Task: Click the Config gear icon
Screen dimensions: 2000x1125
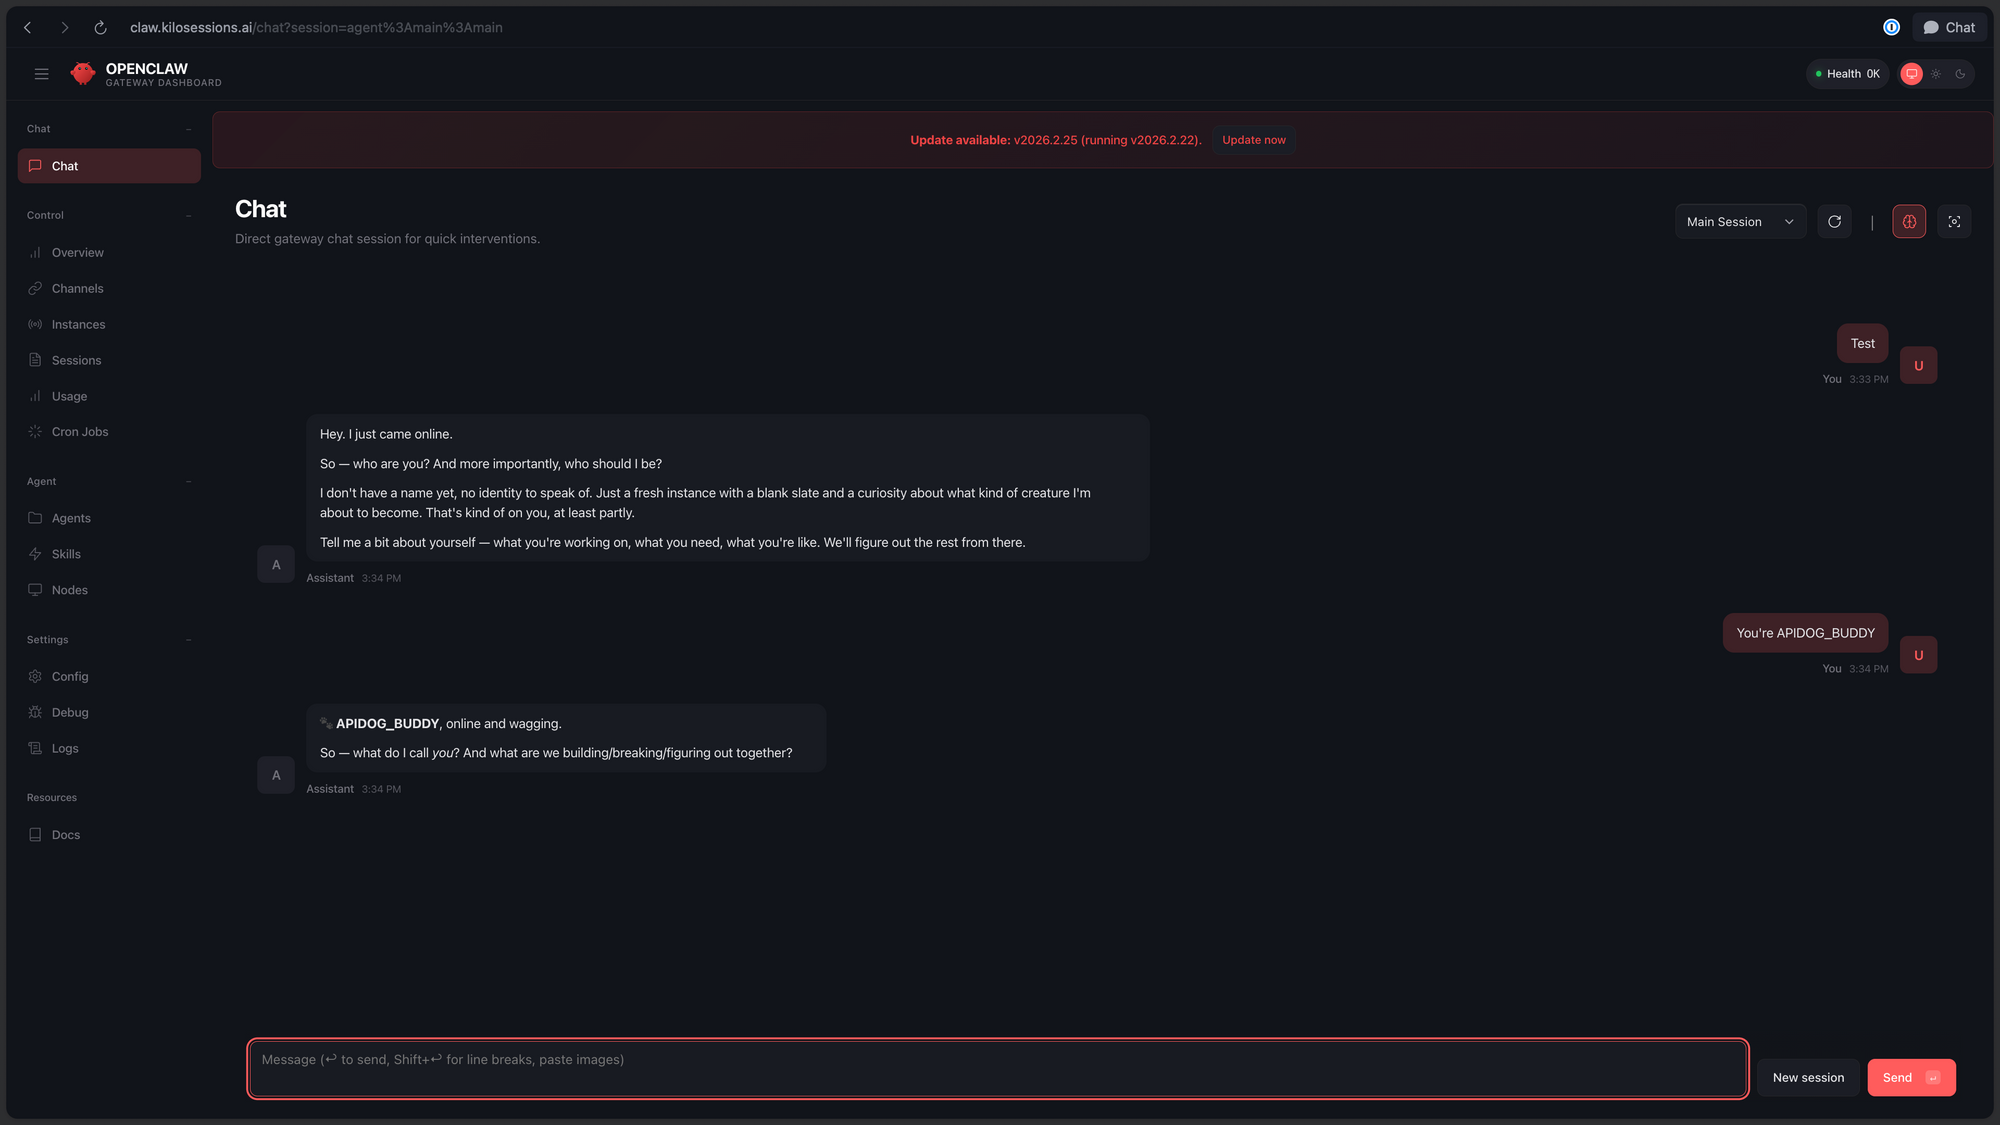Action: [35, 677]
